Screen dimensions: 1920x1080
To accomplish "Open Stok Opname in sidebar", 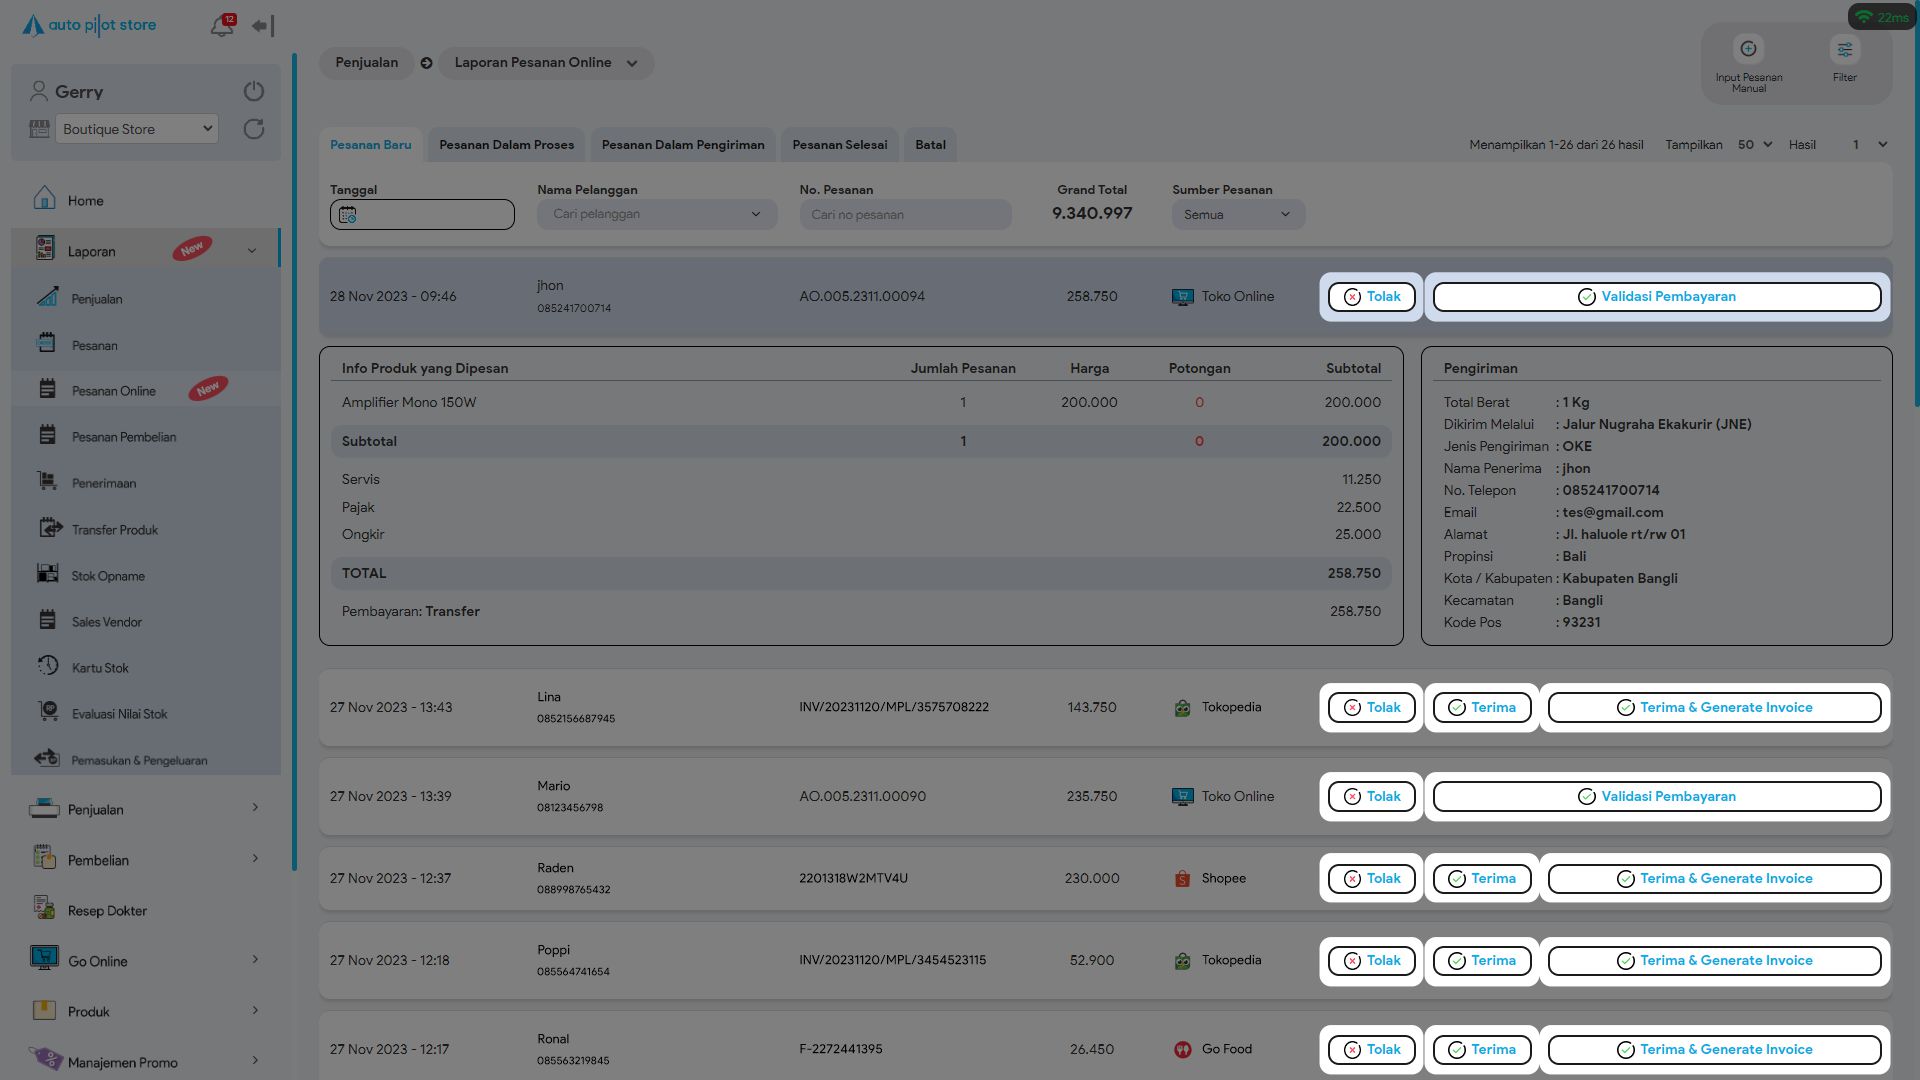I will click(108, 576).
